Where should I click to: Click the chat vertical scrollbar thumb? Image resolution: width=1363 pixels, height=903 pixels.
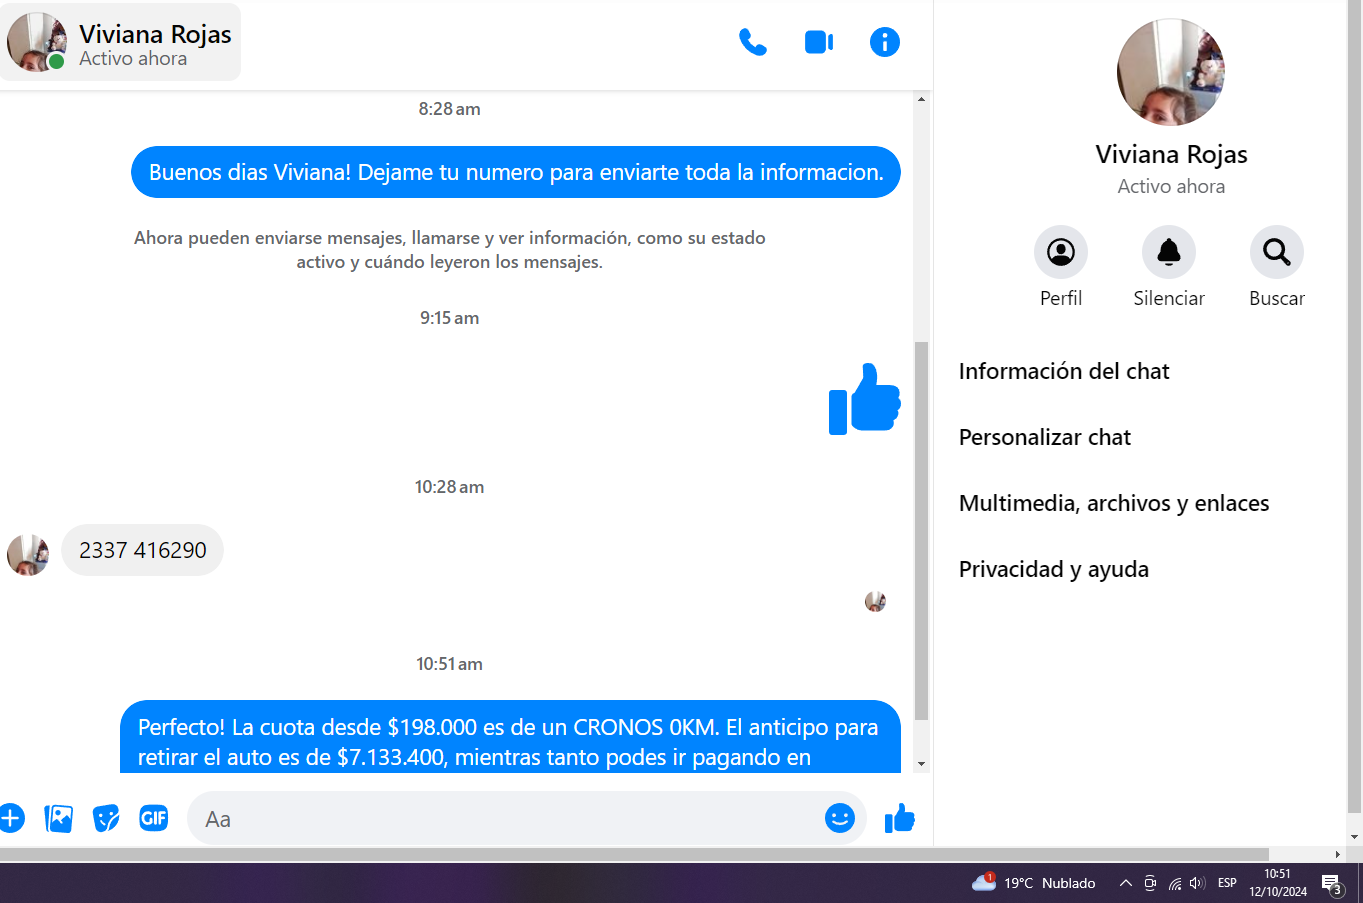point(921,530)
